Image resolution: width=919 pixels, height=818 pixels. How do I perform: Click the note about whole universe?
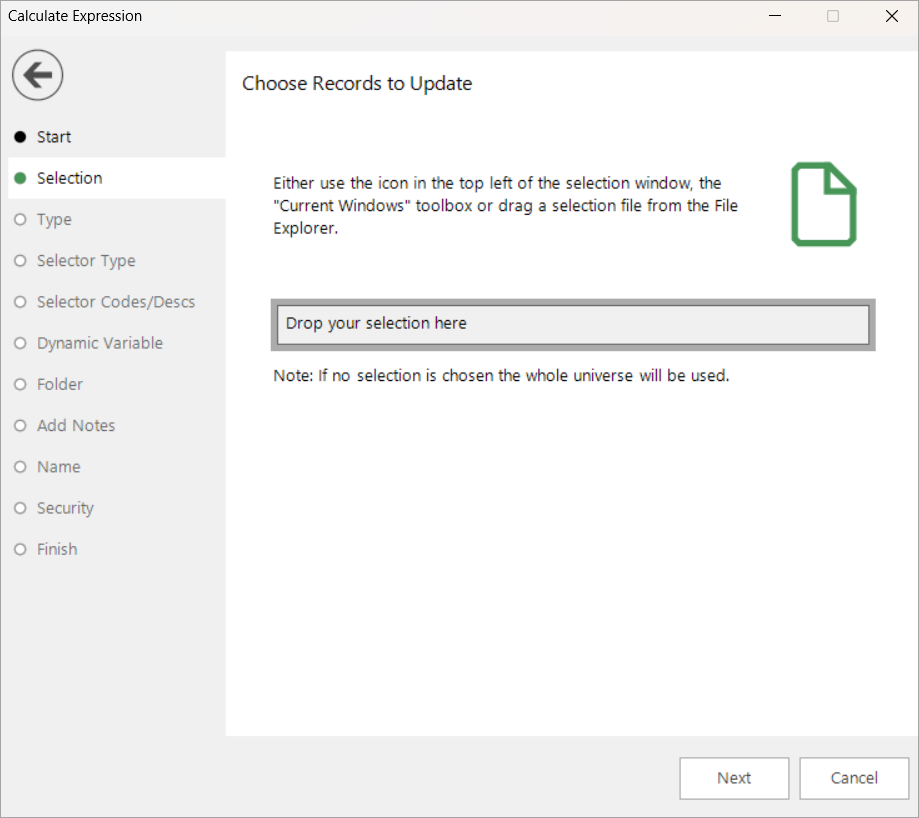click(501, 376)
